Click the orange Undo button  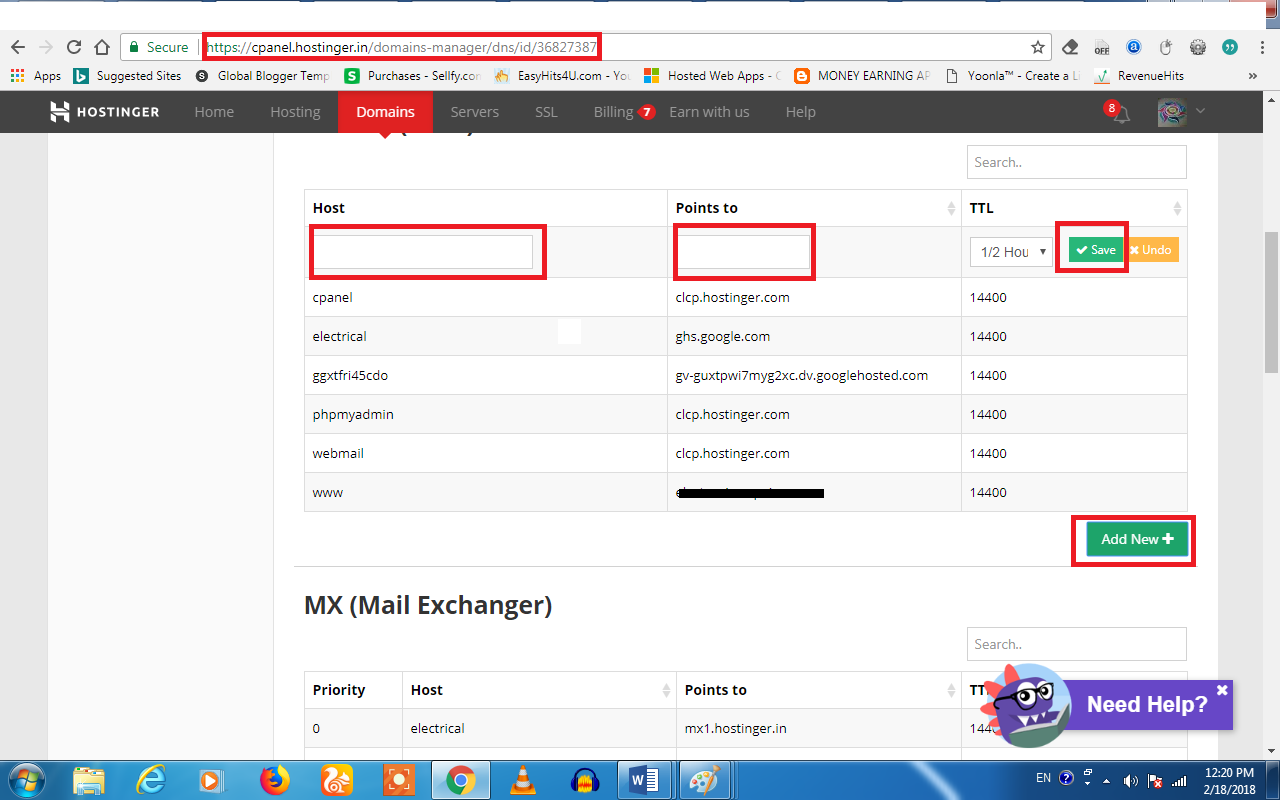[x=1151, y=250]
